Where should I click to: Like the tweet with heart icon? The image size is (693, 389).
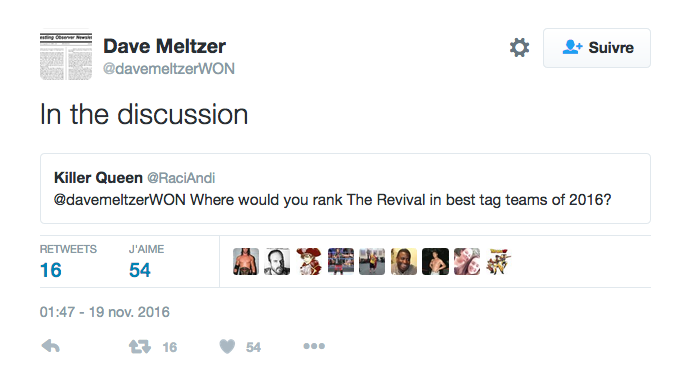pyautogui.click(x=227, y=346)
